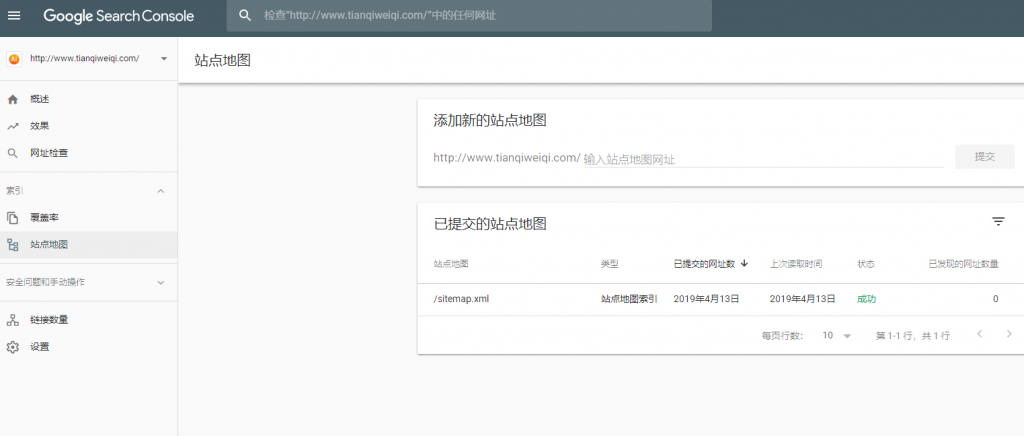Screen dimensions: 1024x436
Task: Open the filter icon in submitted sitemaps
Action: [998, 222]
